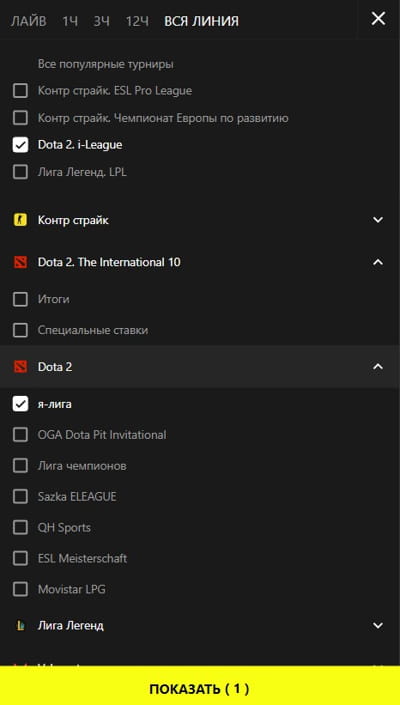The width and height of the screenshot is (400, 705).
Task: Select the 3Ч time filter tab
Action: 102,21
